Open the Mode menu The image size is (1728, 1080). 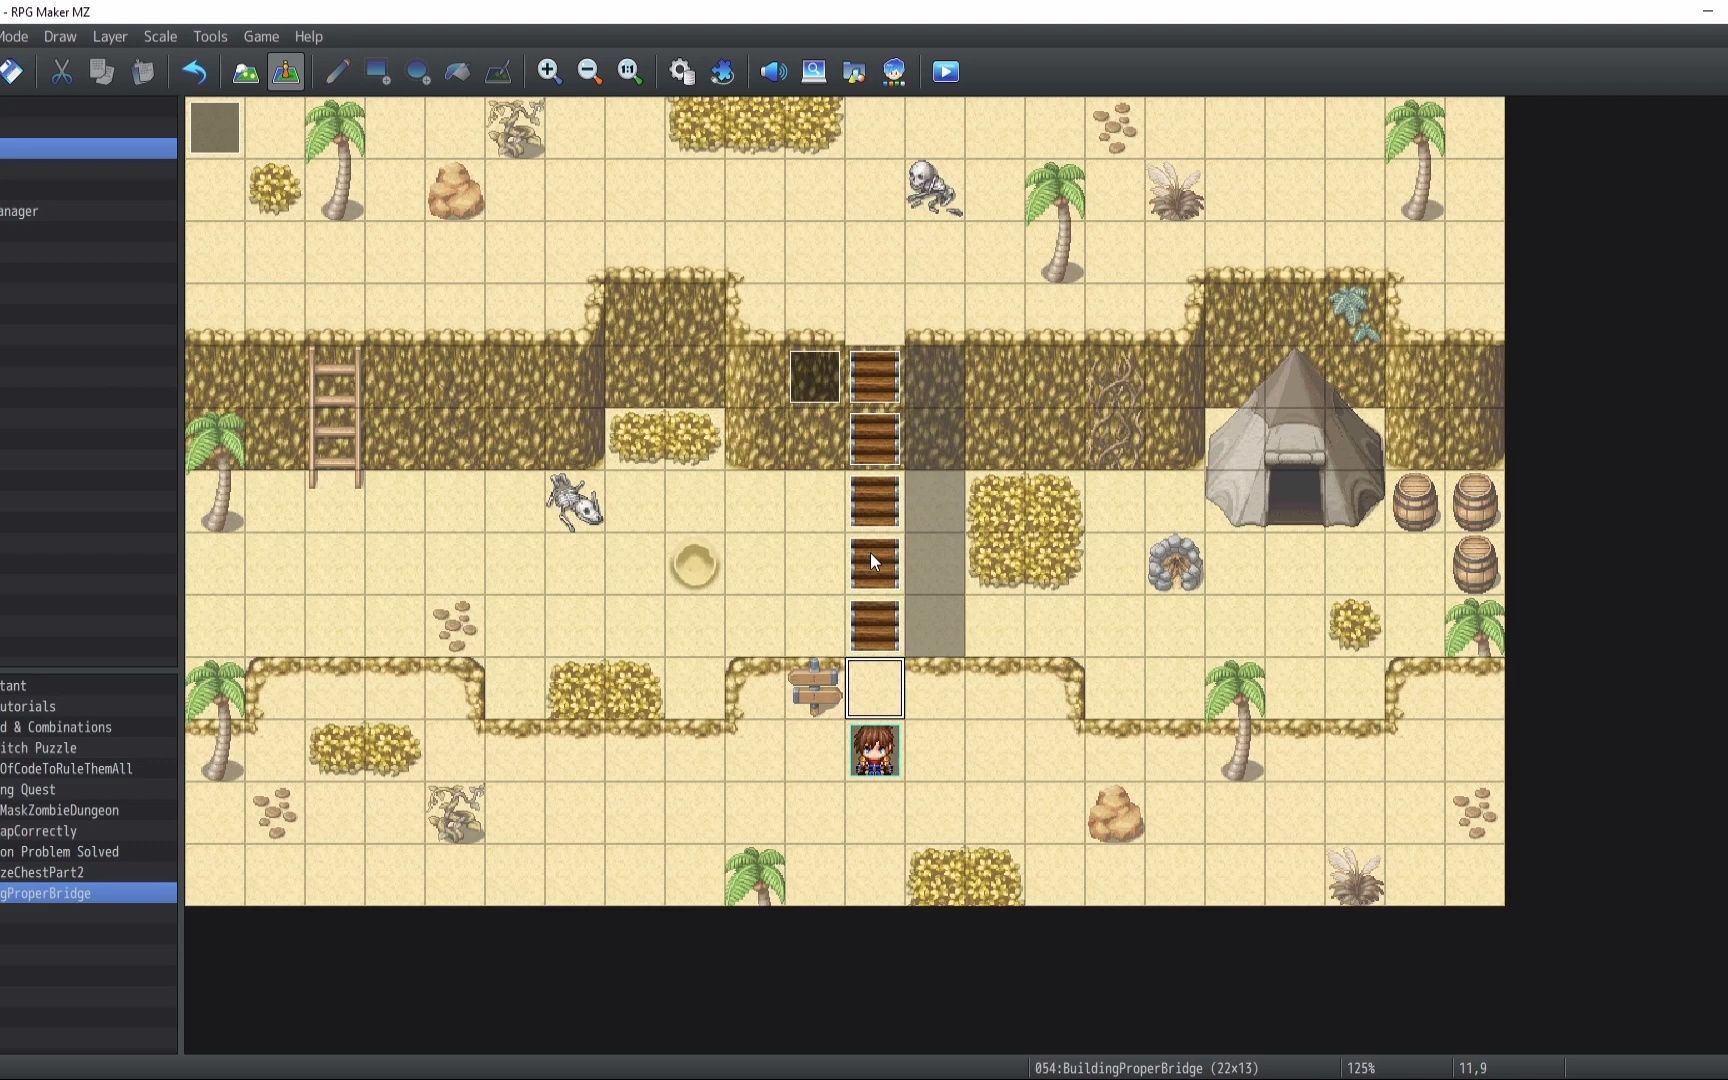[15, 36]
